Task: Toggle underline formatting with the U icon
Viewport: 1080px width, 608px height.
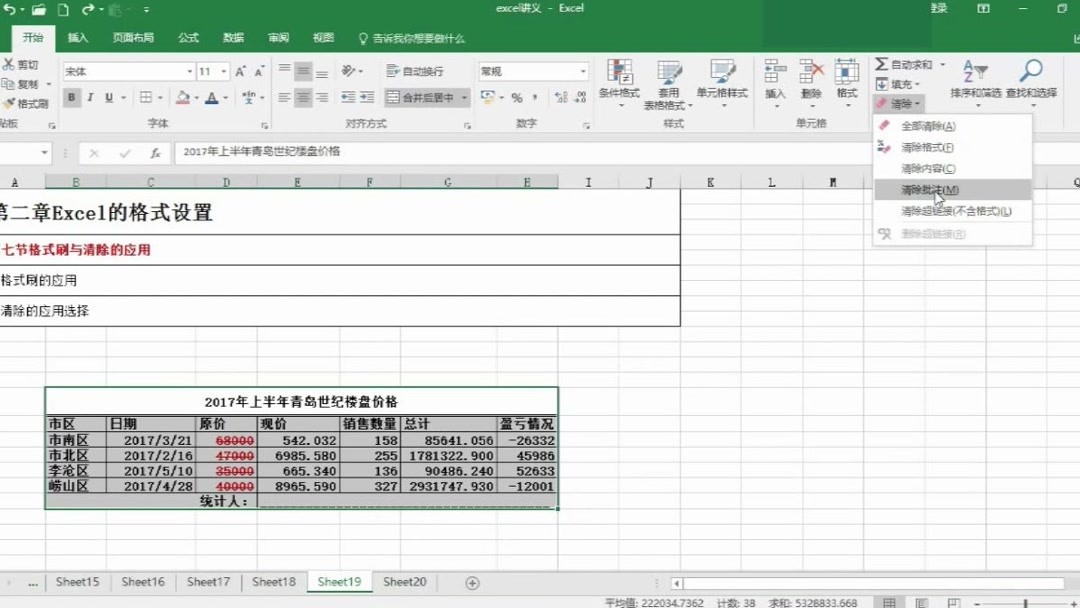Action: pos(106,98)
